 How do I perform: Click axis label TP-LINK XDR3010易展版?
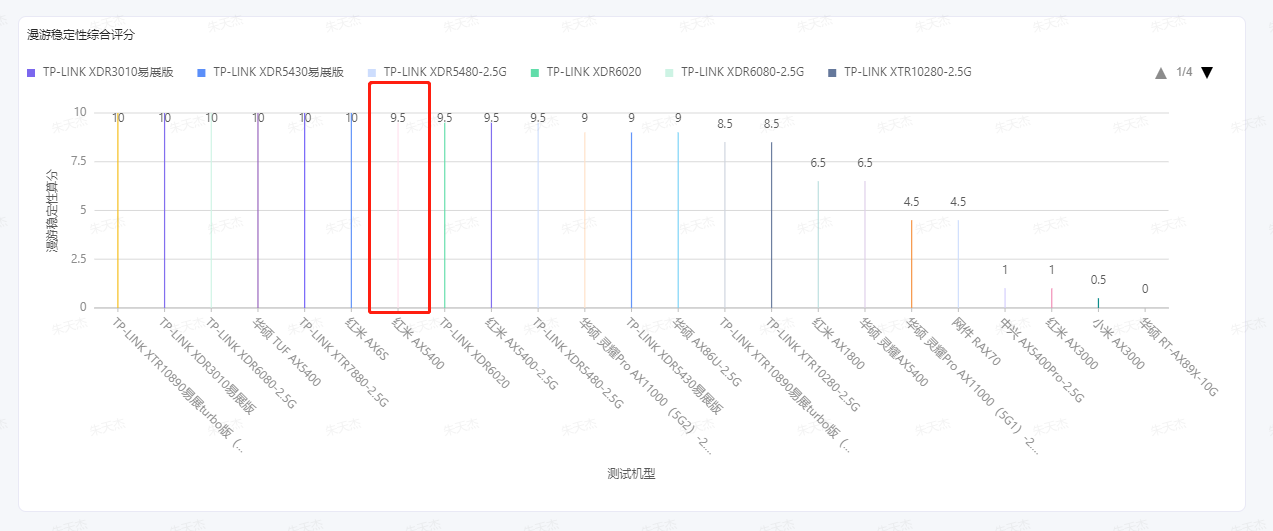[x=208, y=366]
